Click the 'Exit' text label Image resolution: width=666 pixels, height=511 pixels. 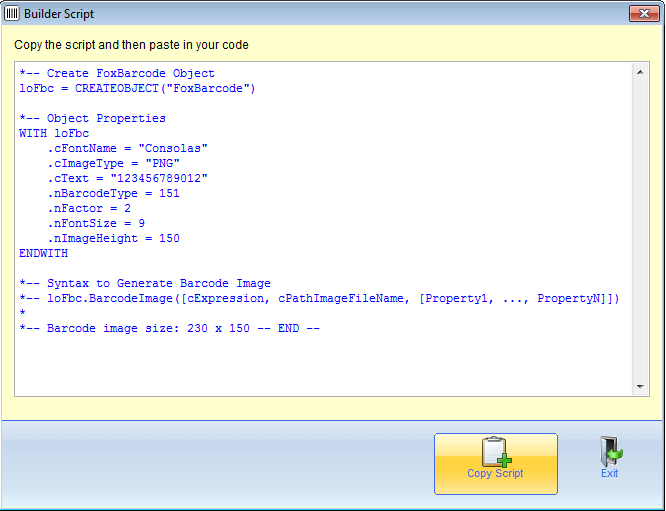tap(610, 473)
